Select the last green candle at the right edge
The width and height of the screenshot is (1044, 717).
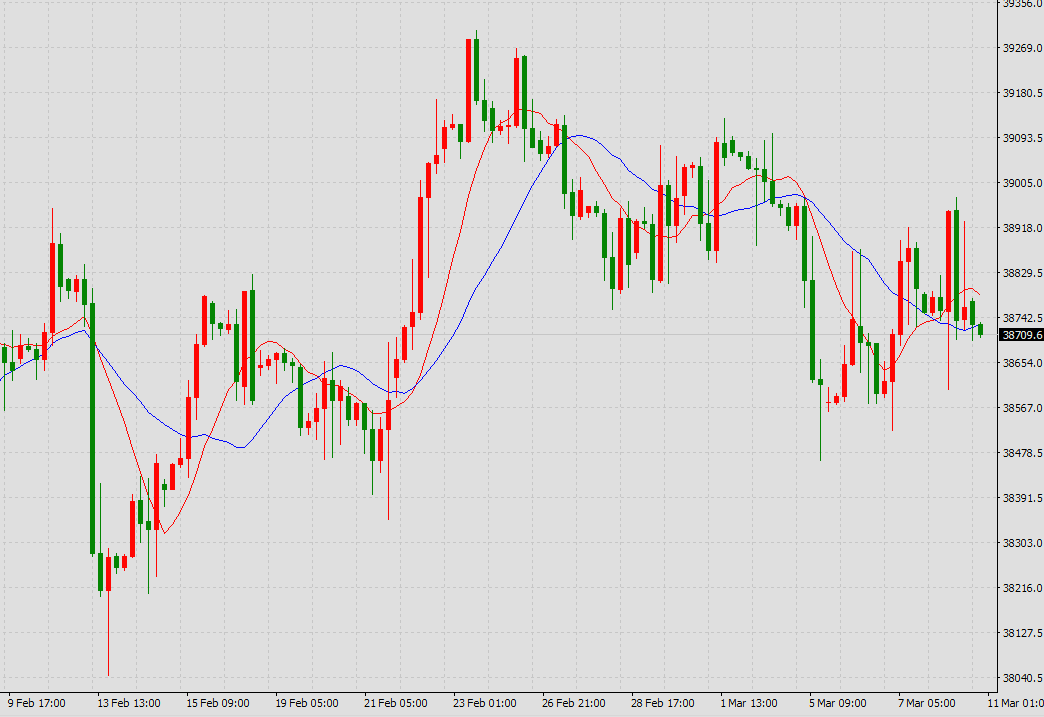coord(980,329)
